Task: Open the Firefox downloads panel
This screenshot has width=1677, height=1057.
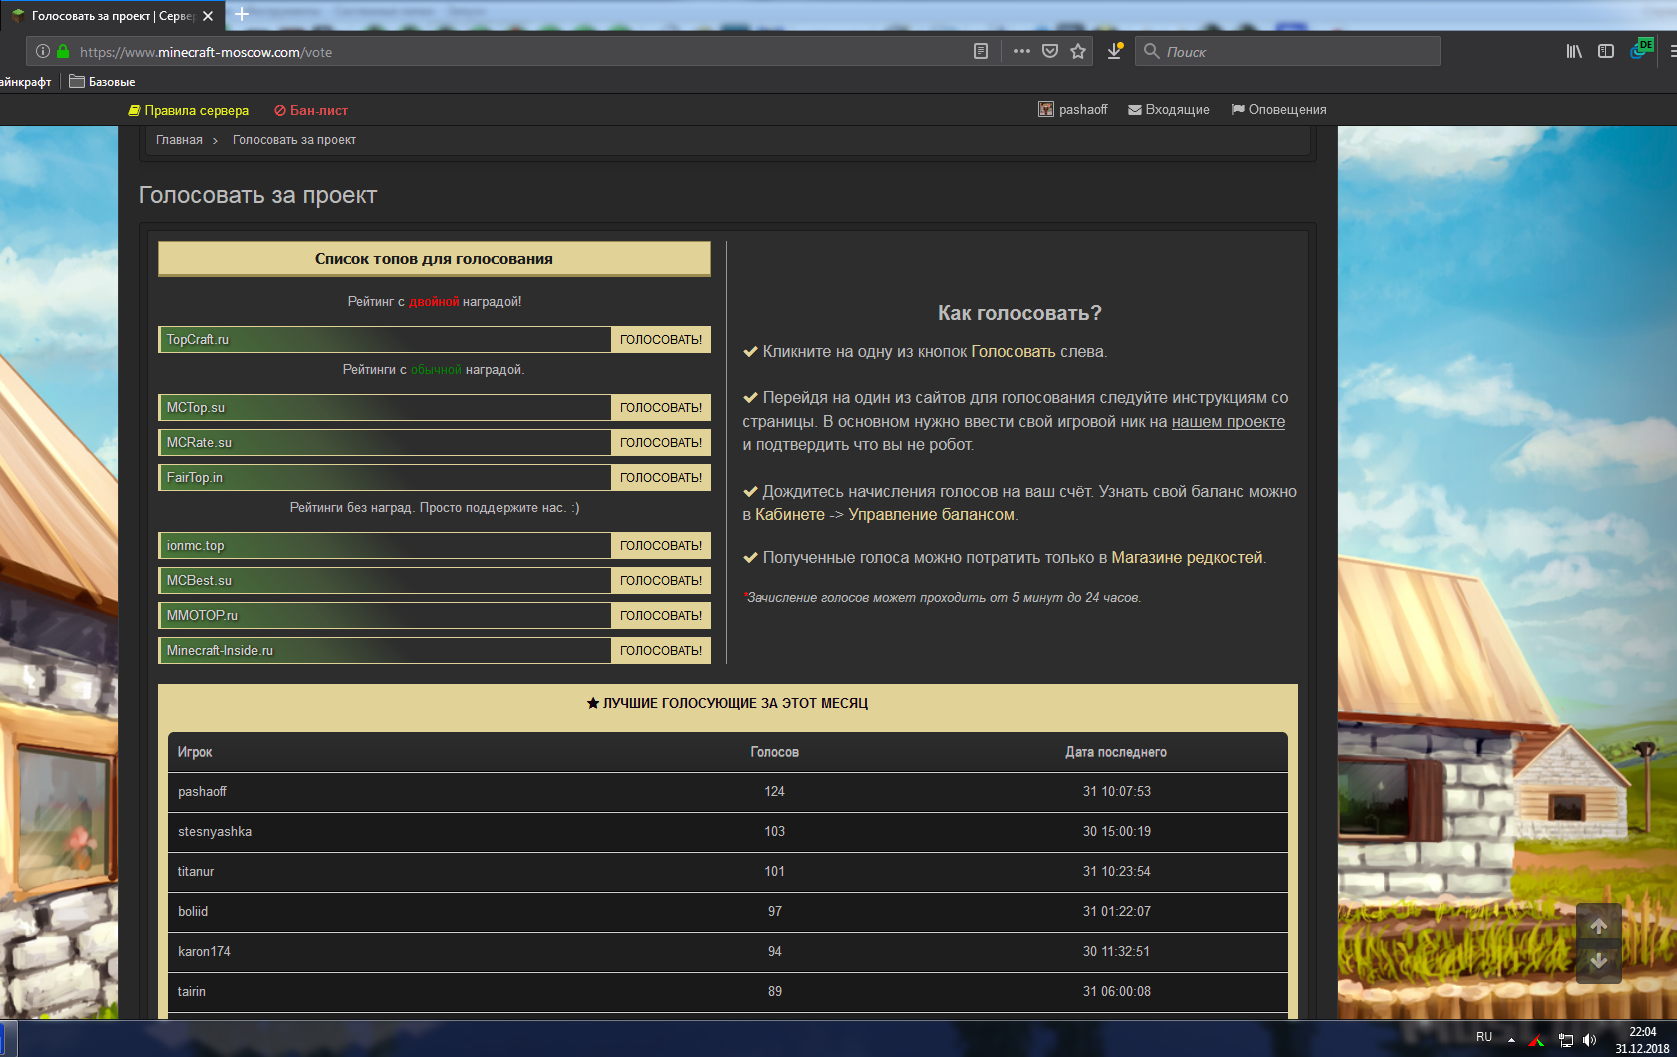Action: pos(1114,51)
